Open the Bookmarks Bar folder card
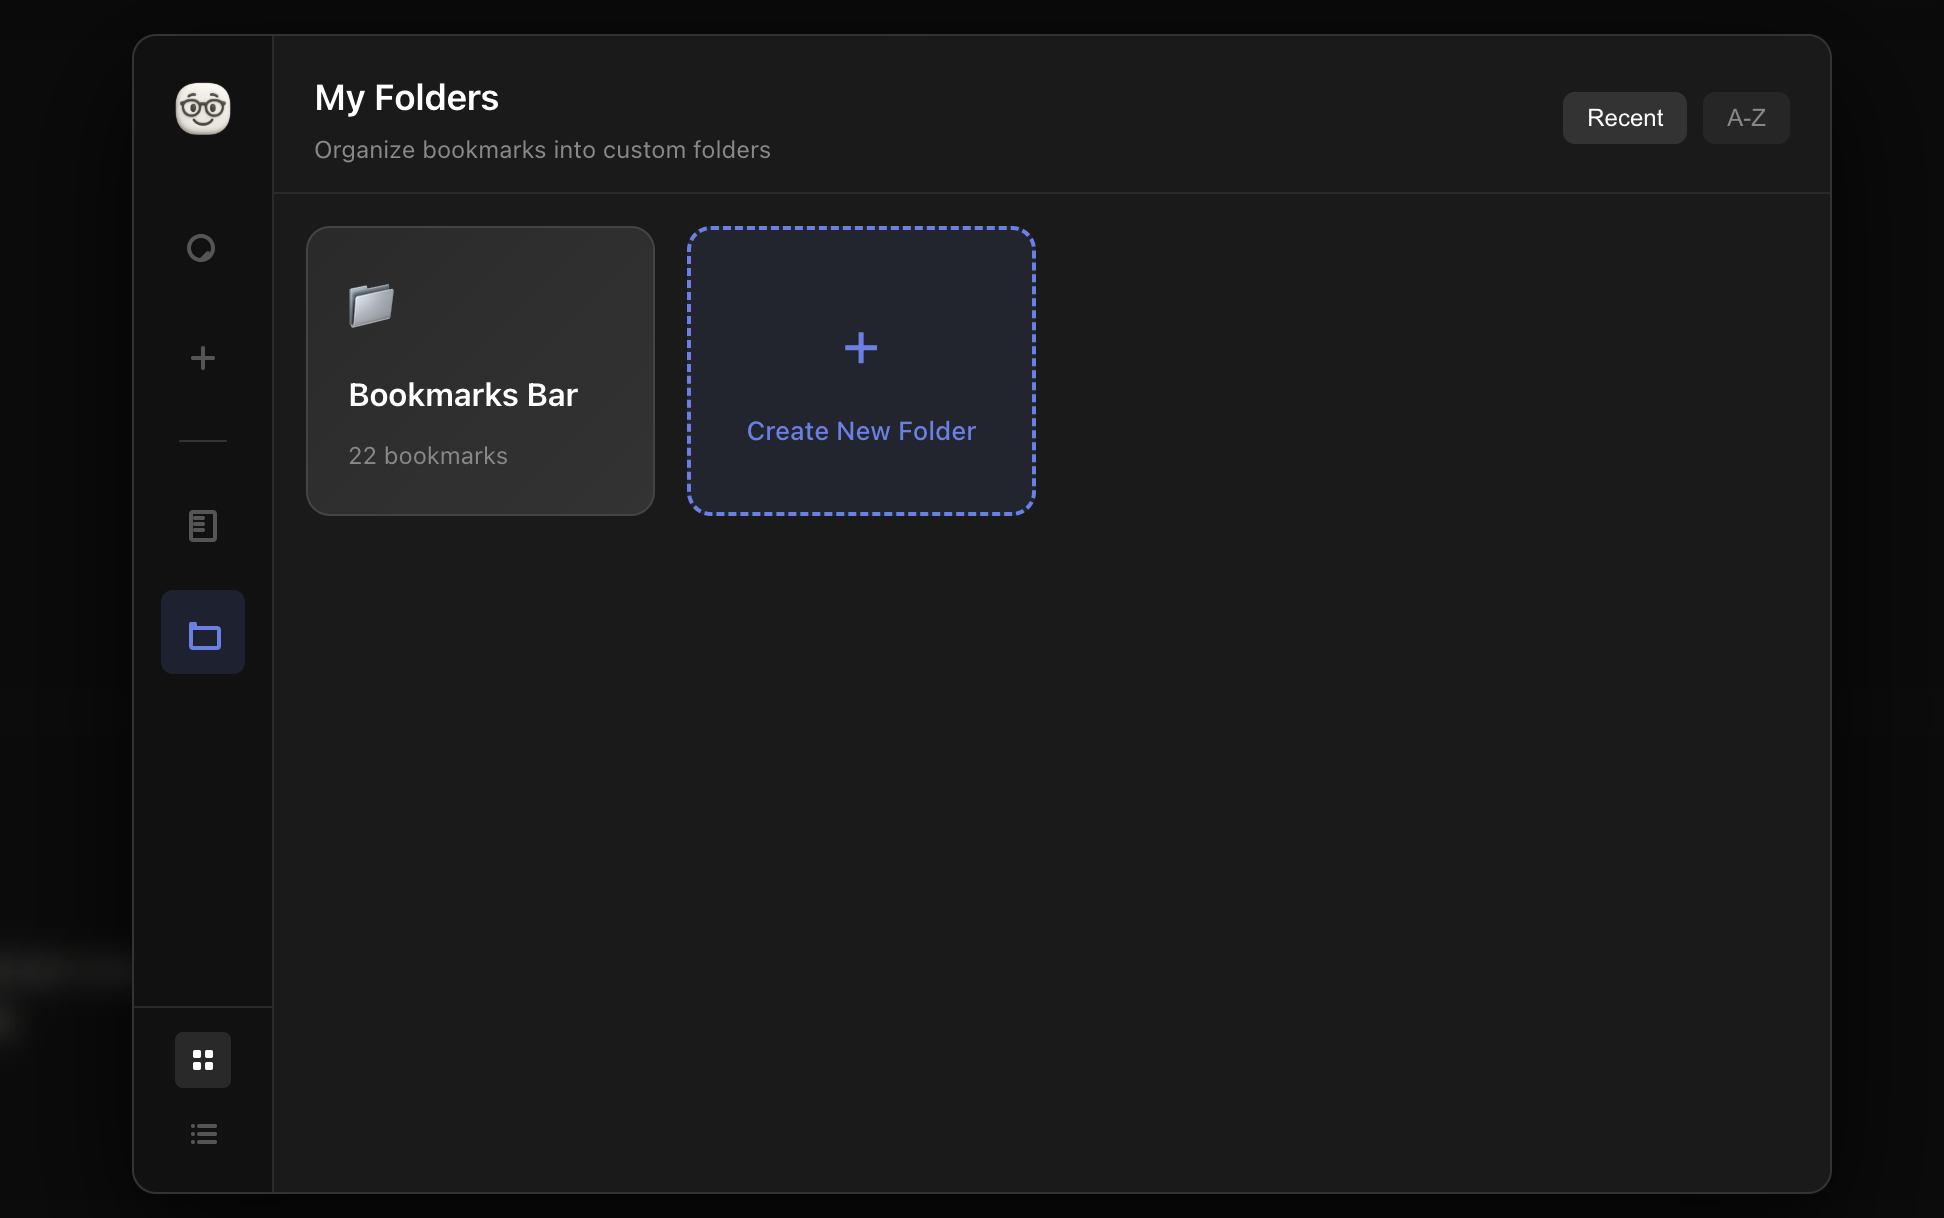The height and width of the screenshot is (1218, 1944). click(480, 371)
